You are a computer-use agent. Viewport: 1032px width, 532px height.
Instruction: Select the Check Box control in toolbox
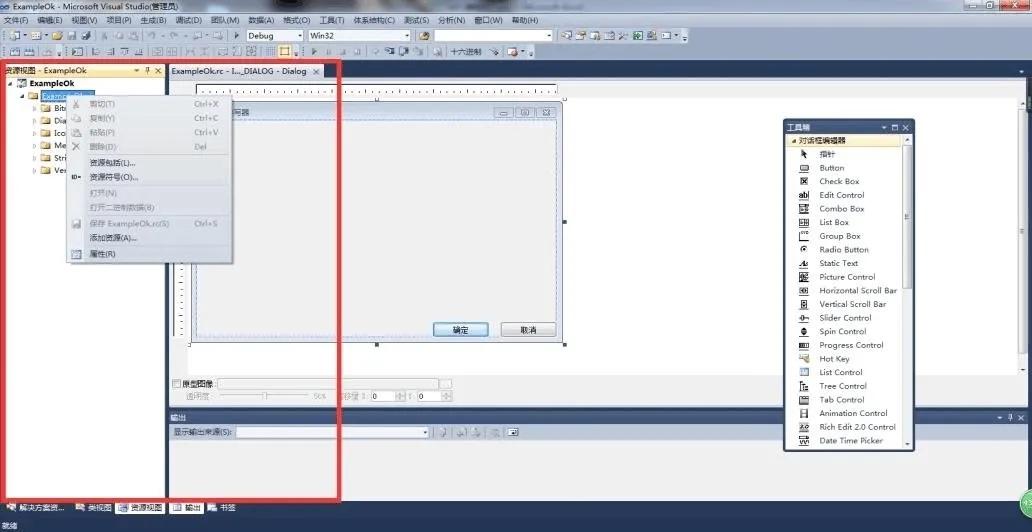point(844,181)
